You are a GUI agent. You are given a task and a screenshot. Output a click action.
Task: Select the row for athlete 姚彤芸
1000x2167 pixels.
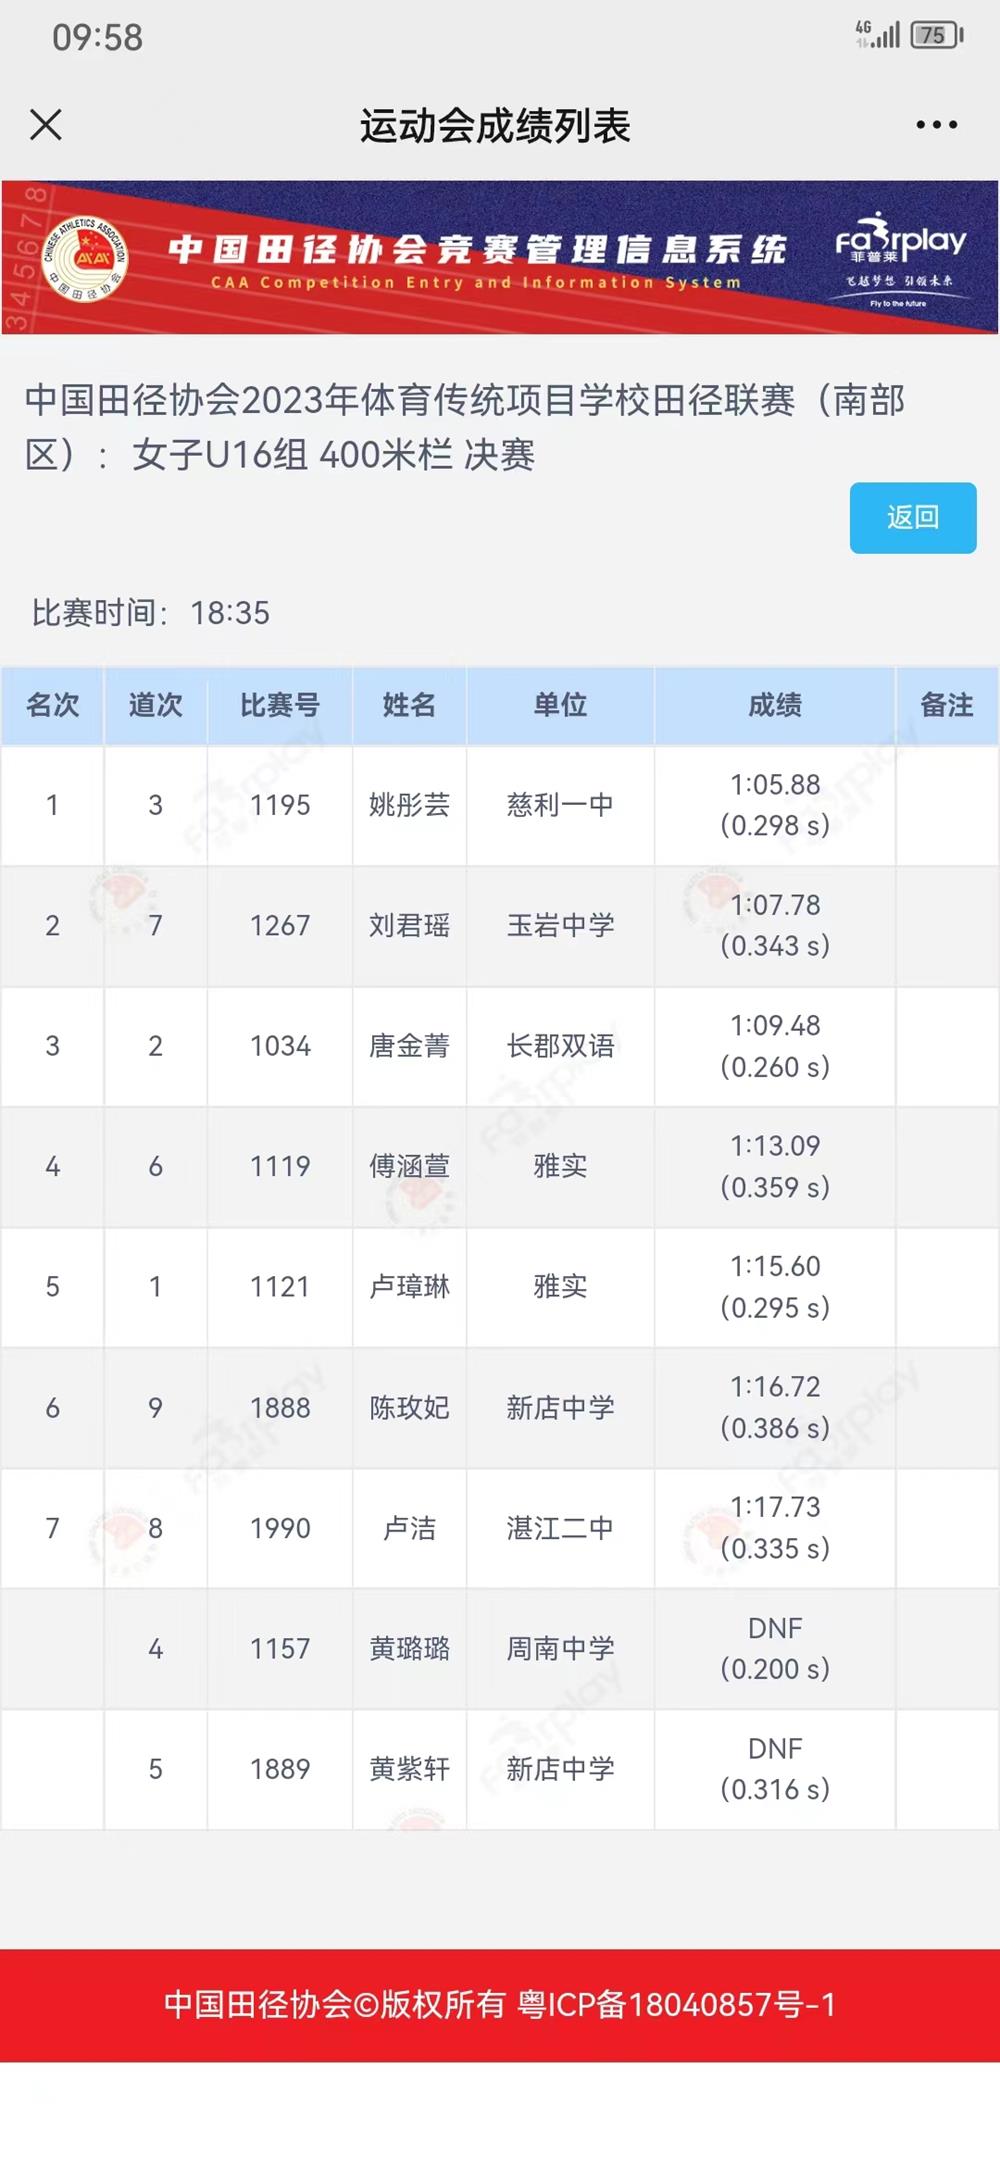click(x=409, y=805)
